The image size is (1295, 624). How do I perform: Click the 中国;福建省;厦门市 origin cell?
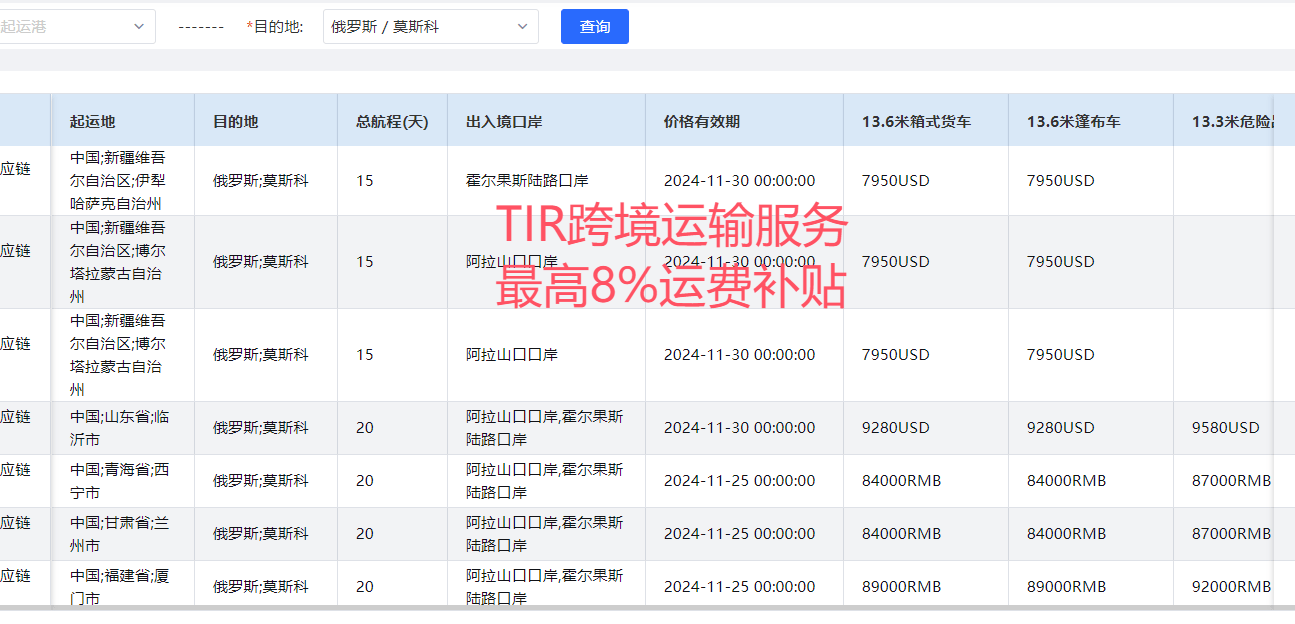click(118, 587)
